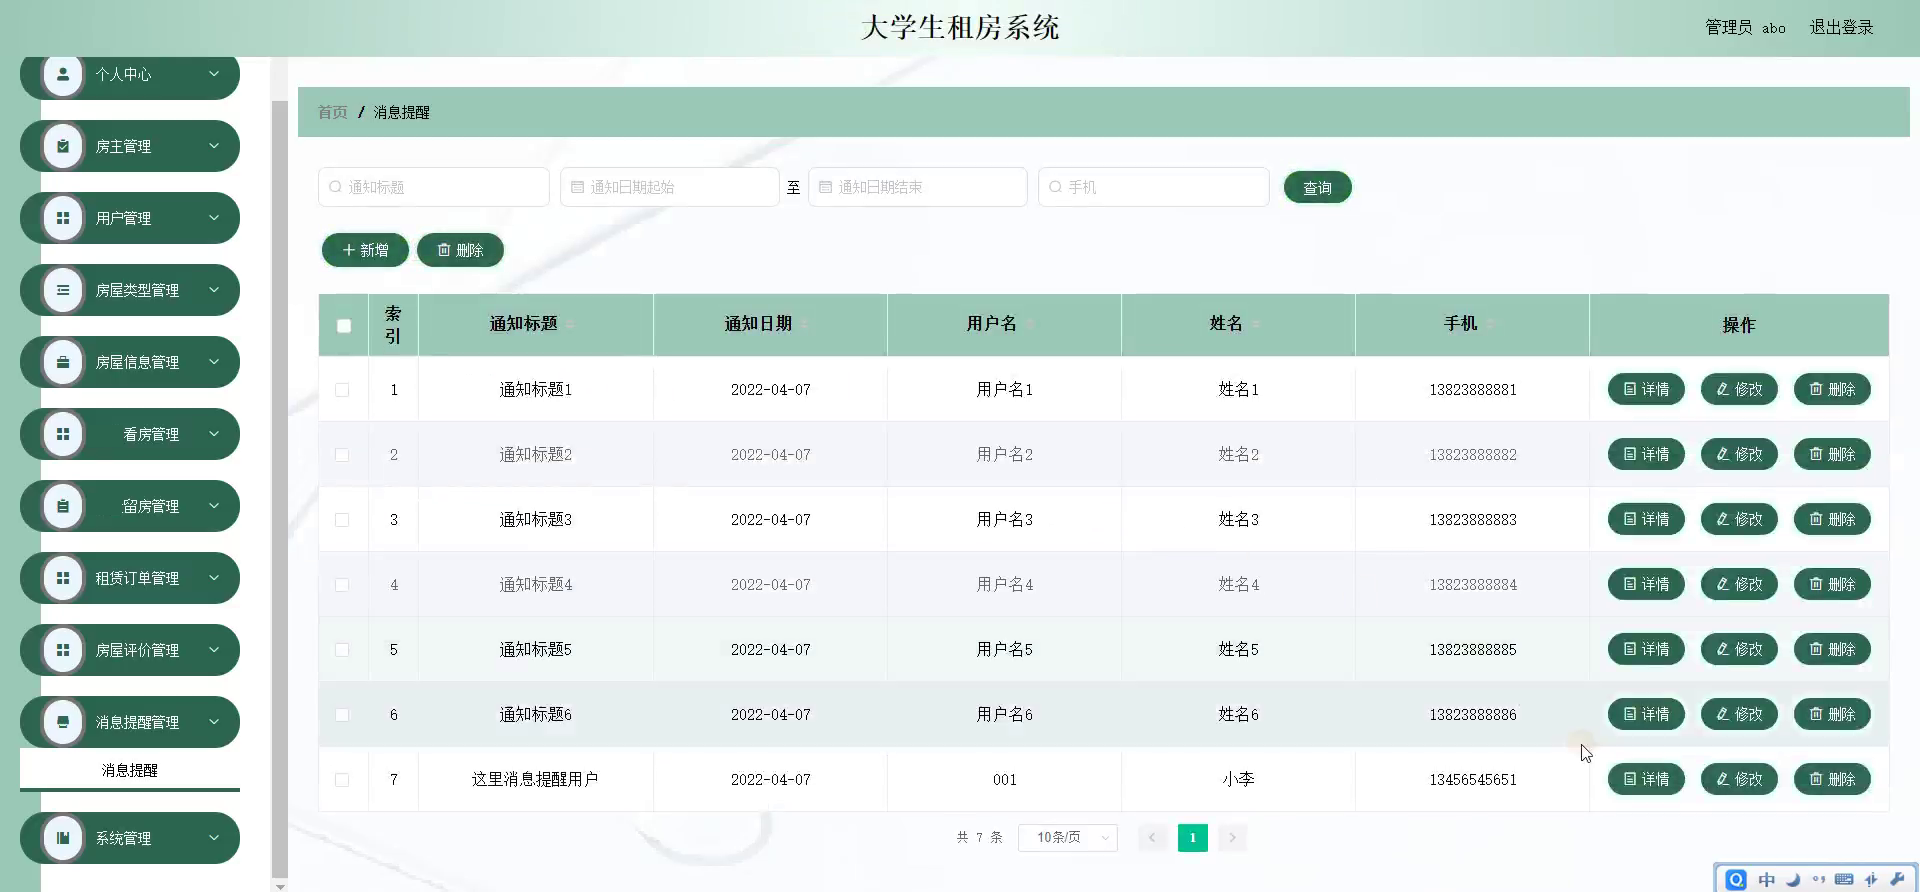
Task: Expand 房主管理 menu chevron
Action: pyautogui.click(x=213, y=146)
